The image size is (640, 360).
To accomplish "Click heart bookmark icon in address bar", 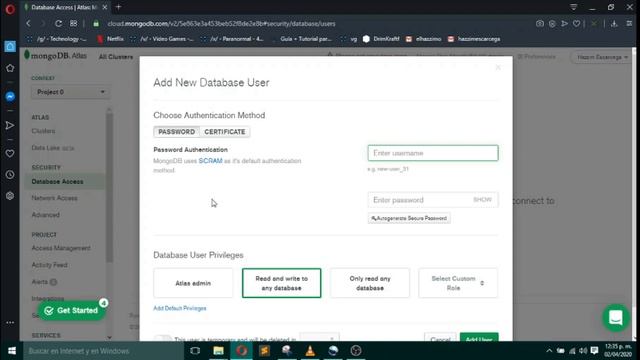I will (x=576, y=24).
